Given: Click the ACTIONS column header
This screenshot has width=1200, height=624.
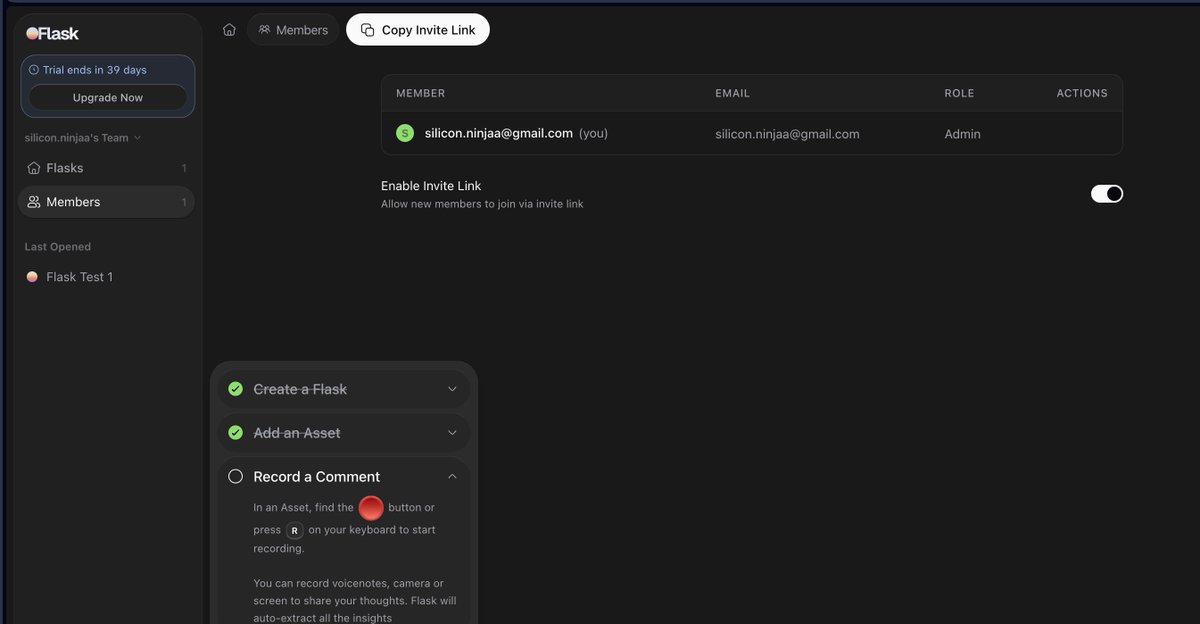Looking at the screenshot, I should coord(1082,93).
